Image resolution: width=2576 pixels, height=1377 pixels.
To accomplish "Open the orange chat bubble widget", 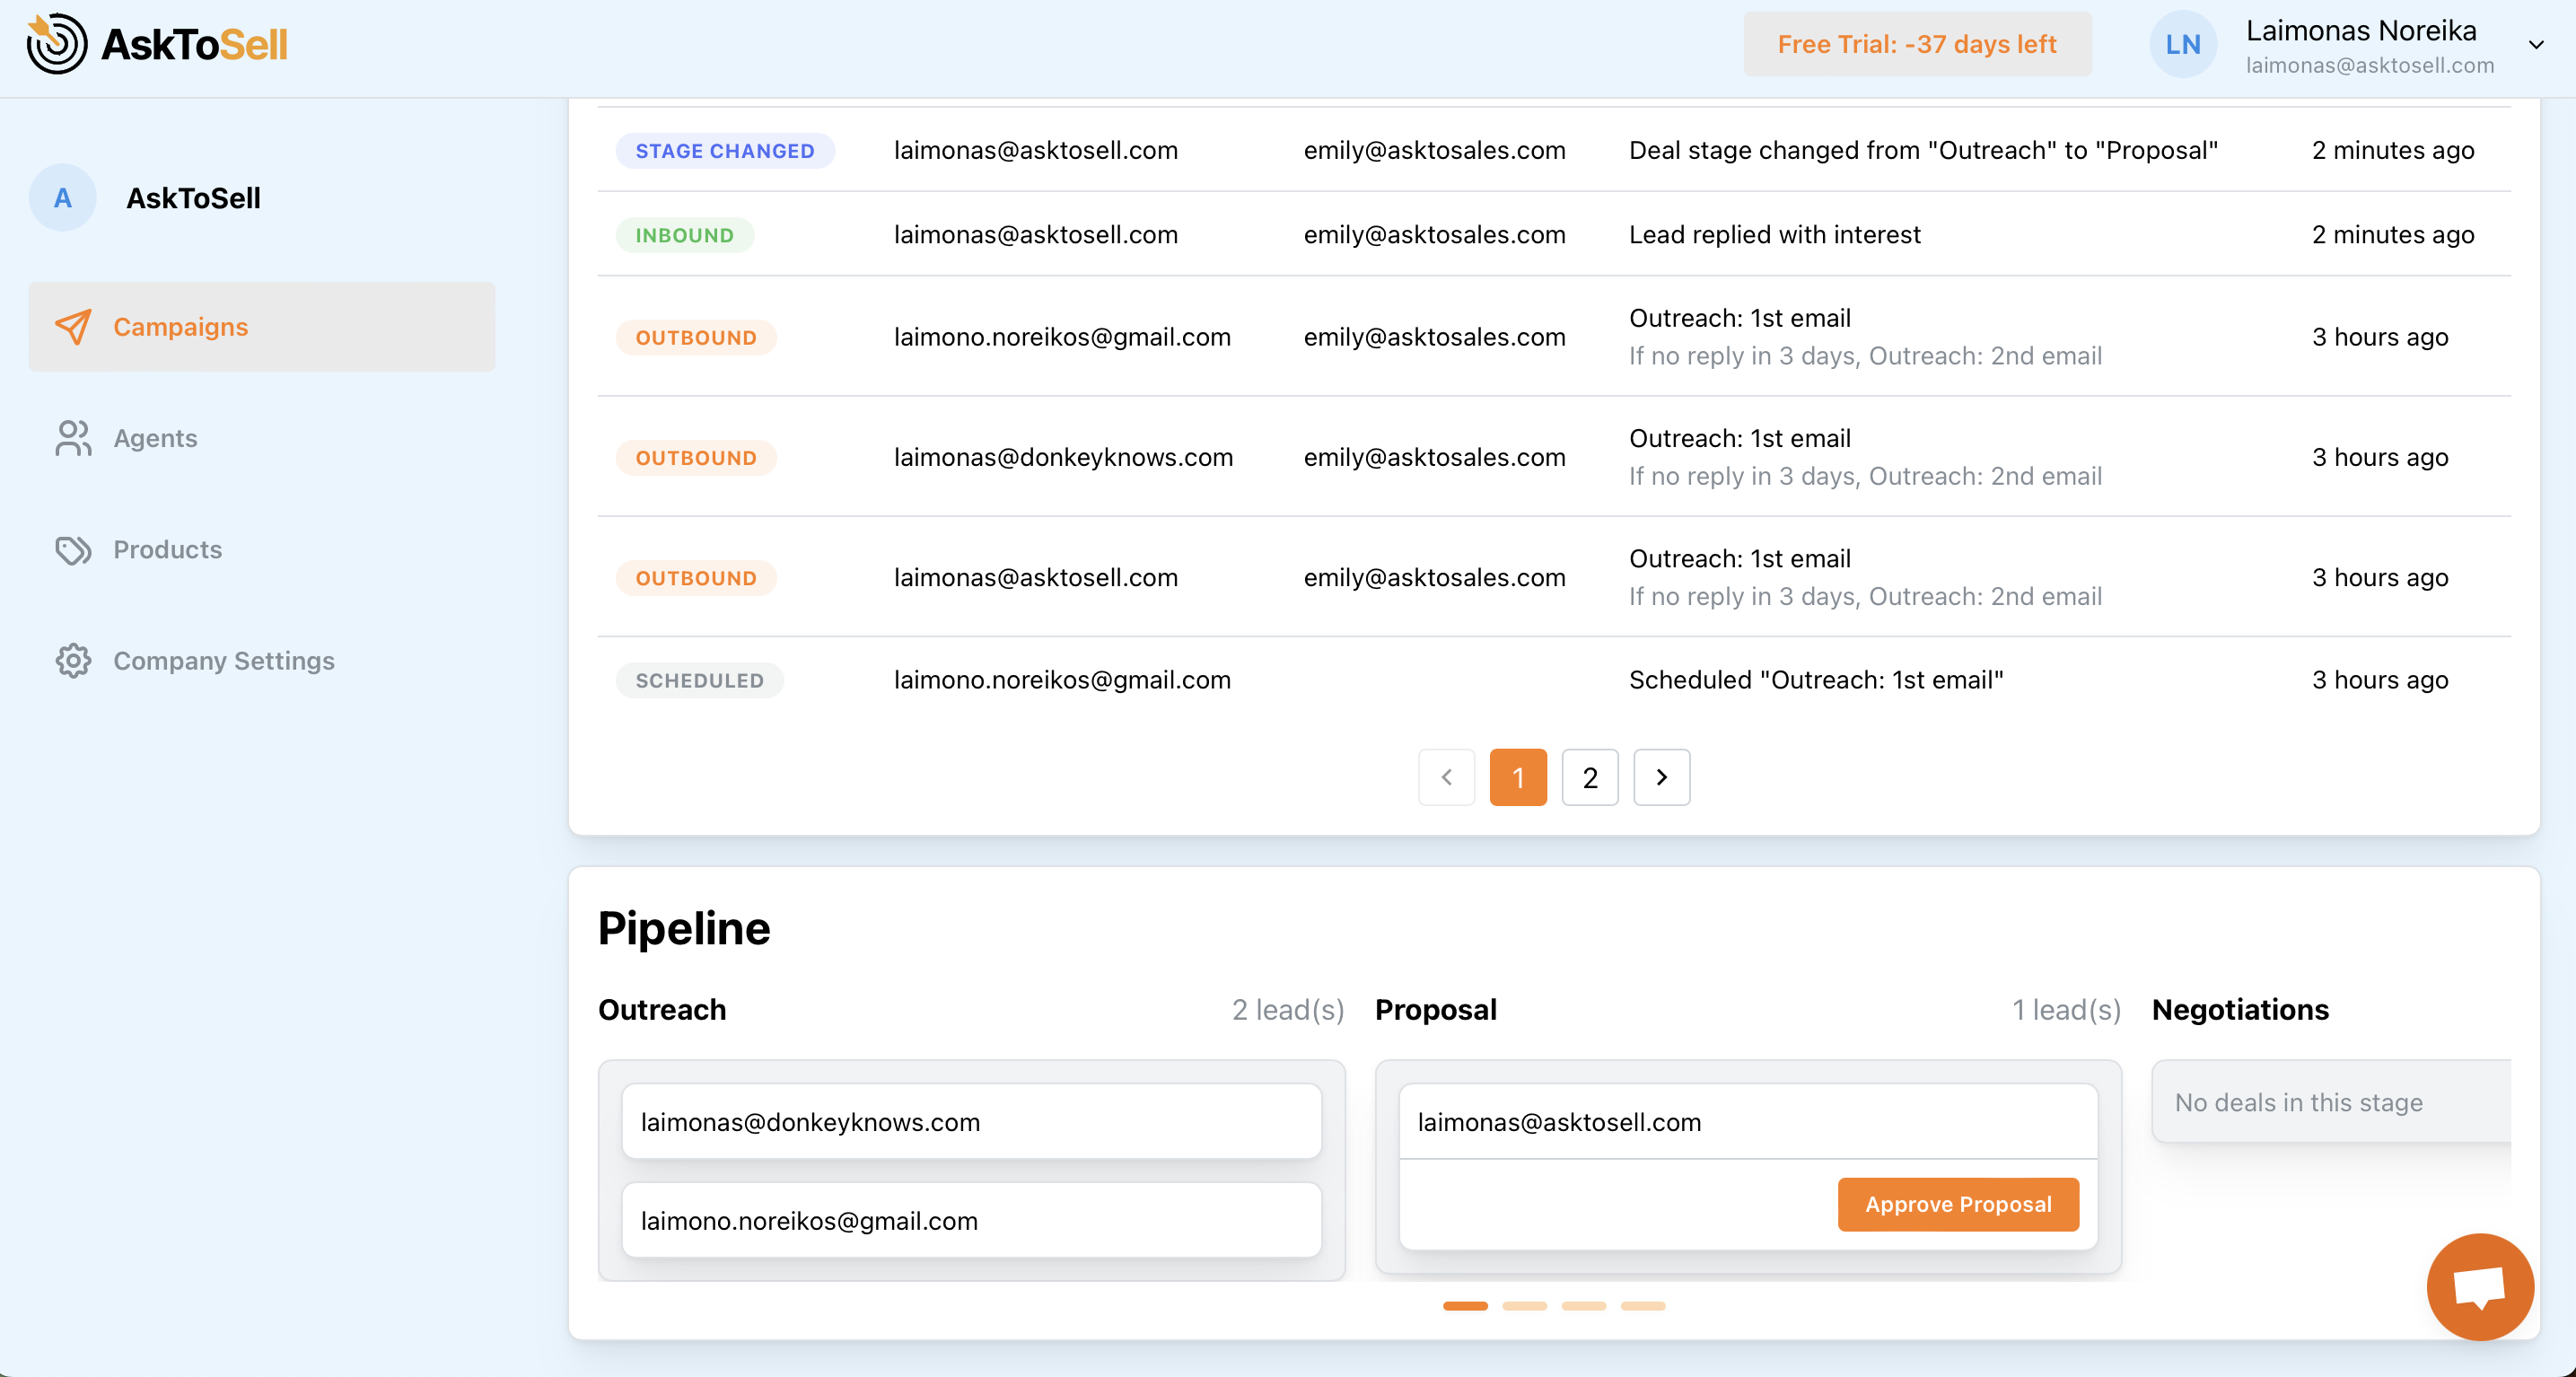I will (x=2479, y=1286).
